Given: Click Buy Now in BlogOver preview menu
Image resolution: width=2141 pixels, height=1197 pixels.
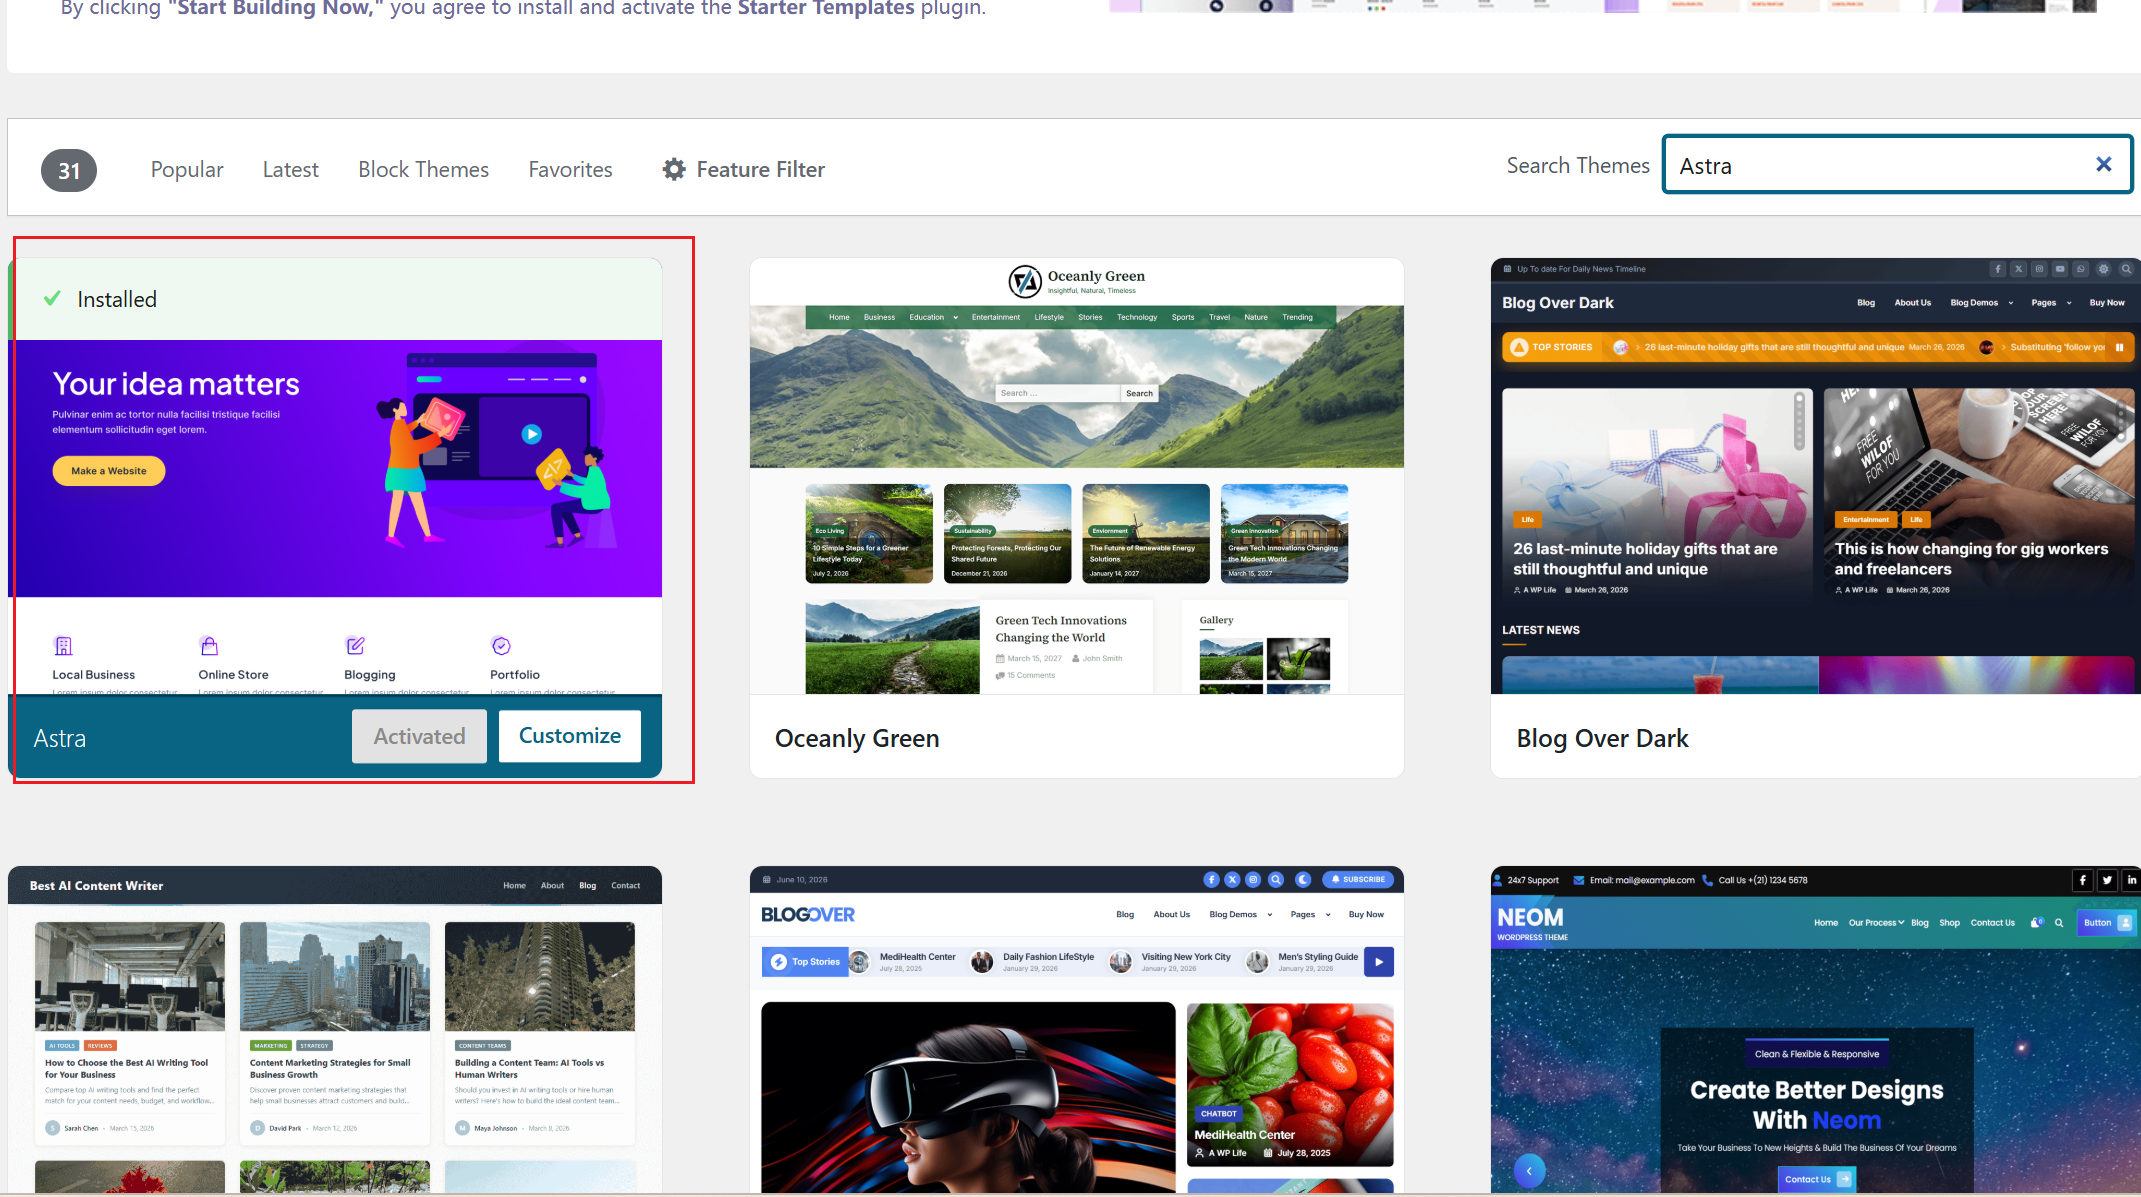Looking at the screenshot, I should 1366,914.
